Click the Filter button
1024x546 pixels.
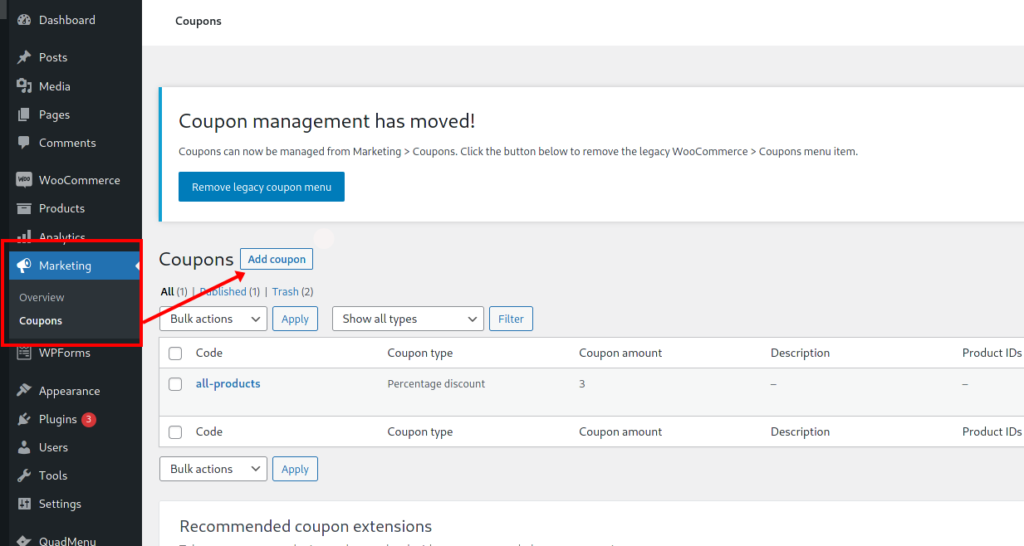click(x=511, y=319)
